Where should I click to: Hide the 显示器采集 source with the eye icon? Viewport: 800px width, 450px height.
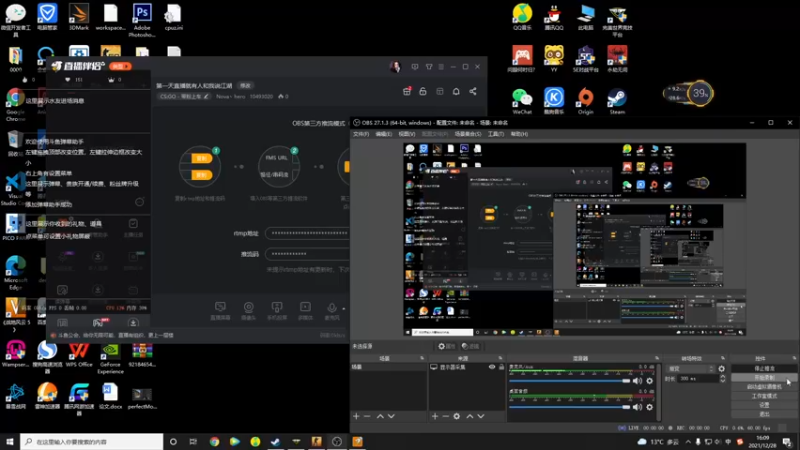(492, 367)
